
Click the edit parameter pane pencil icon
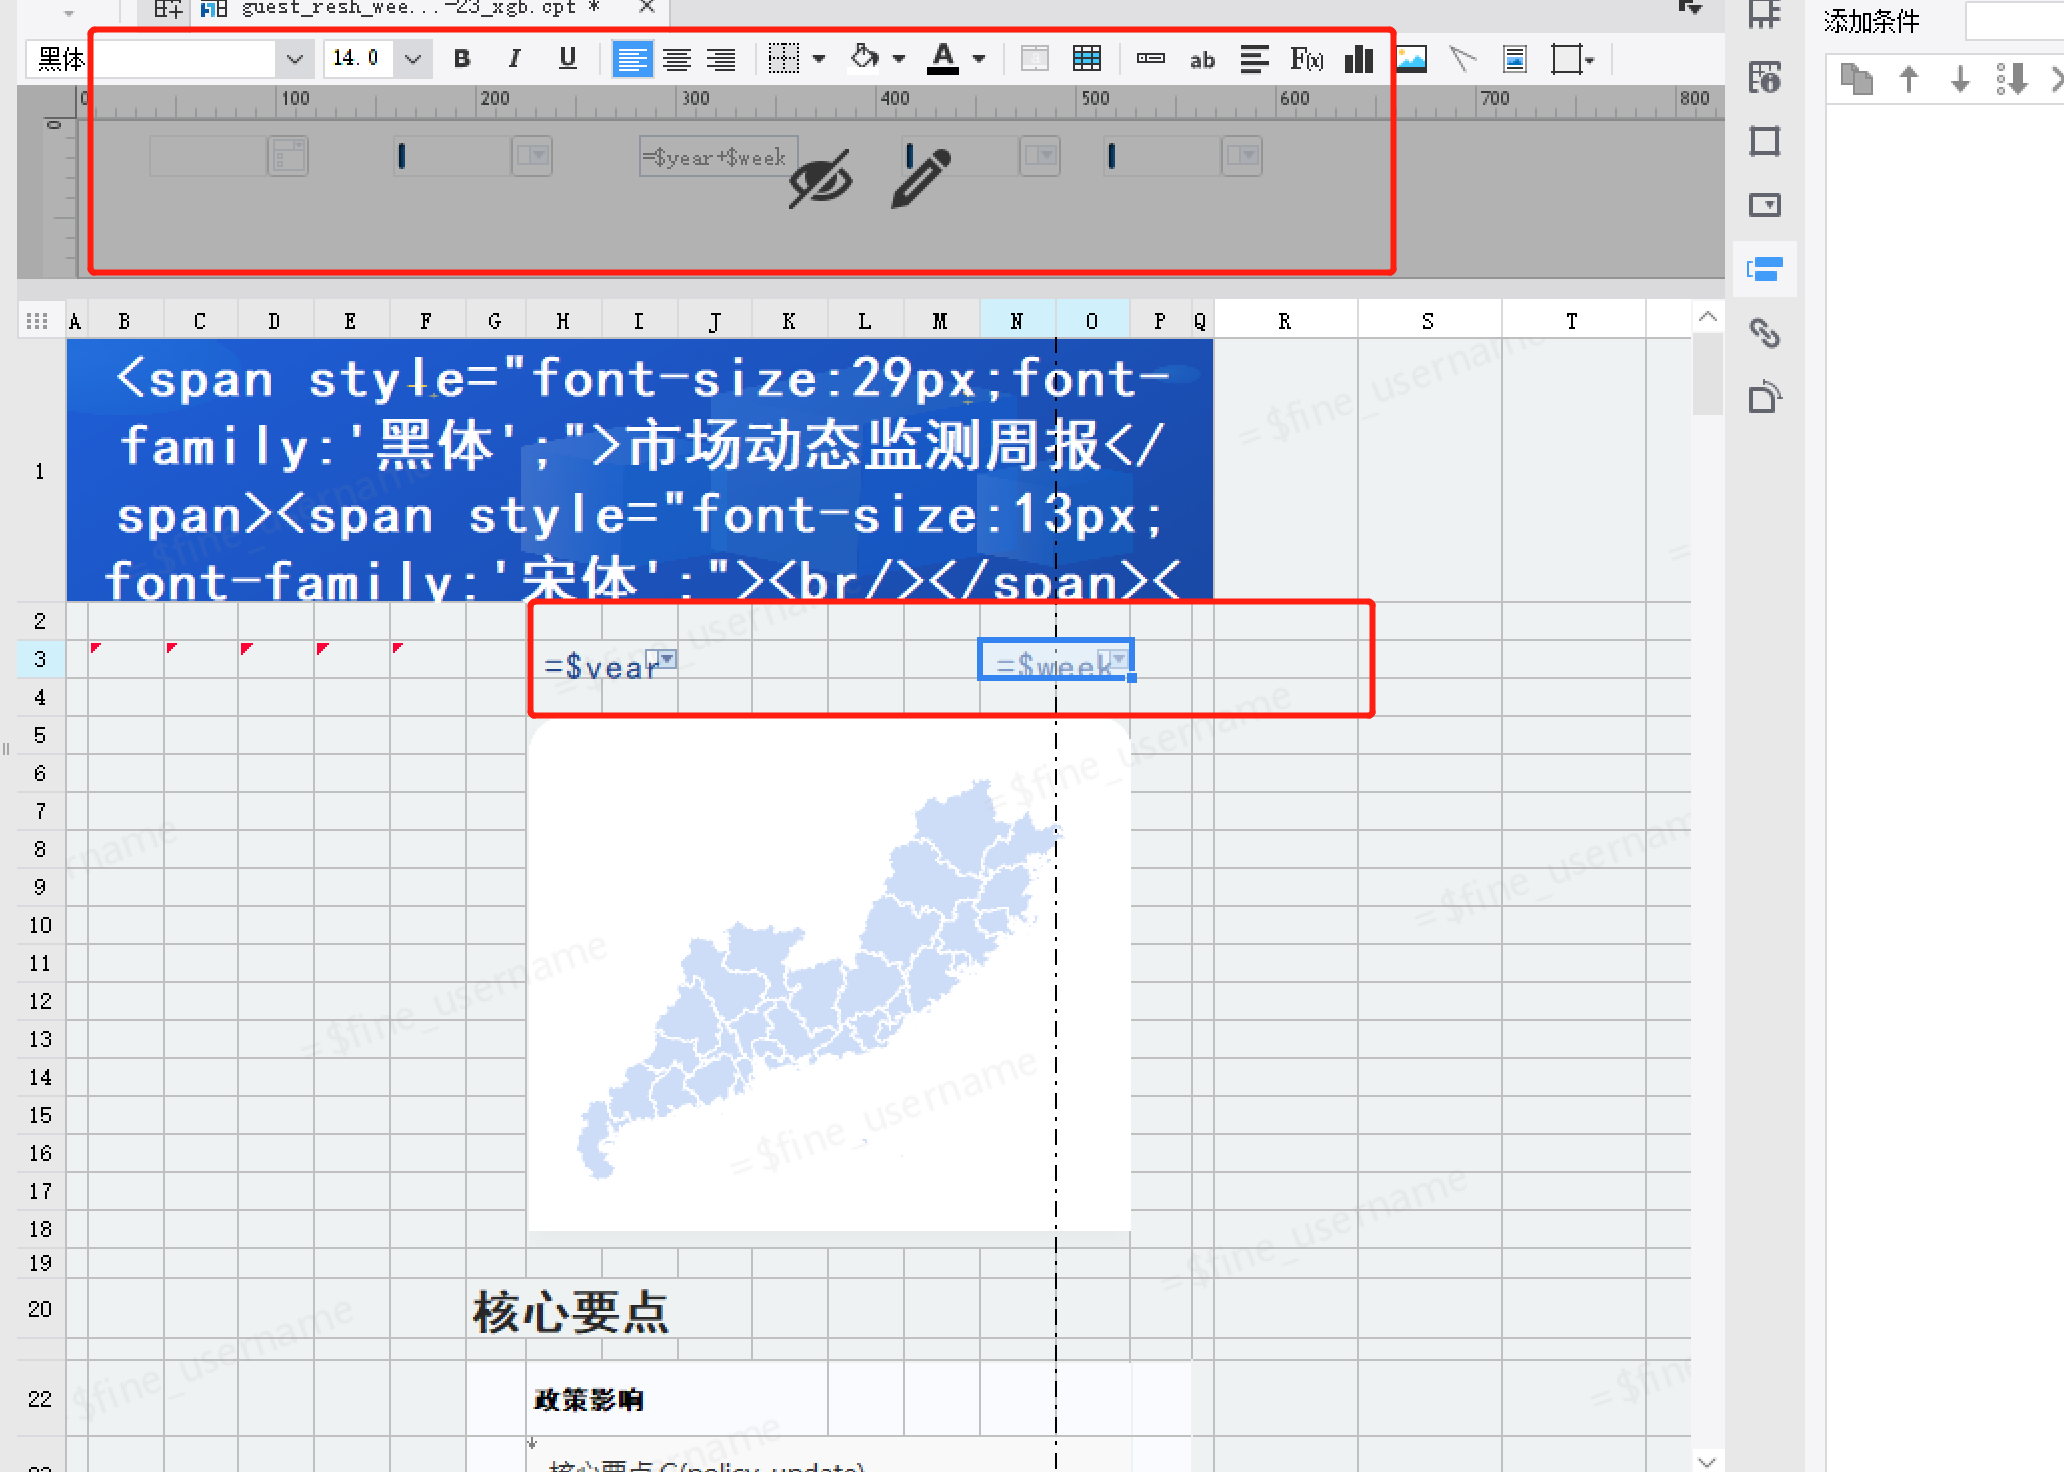[x=920, y=177]
